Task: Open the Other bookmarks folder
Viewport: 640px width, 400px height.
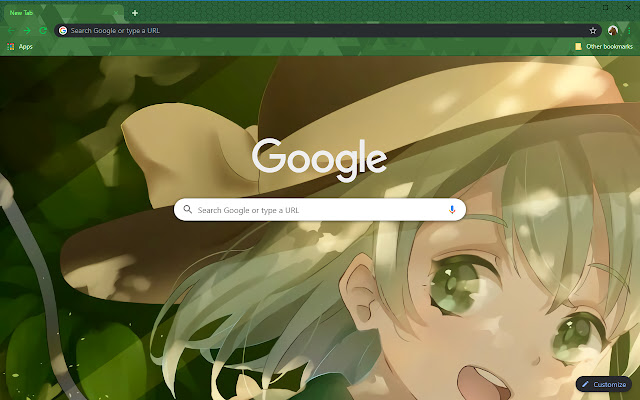Action: 604,47
